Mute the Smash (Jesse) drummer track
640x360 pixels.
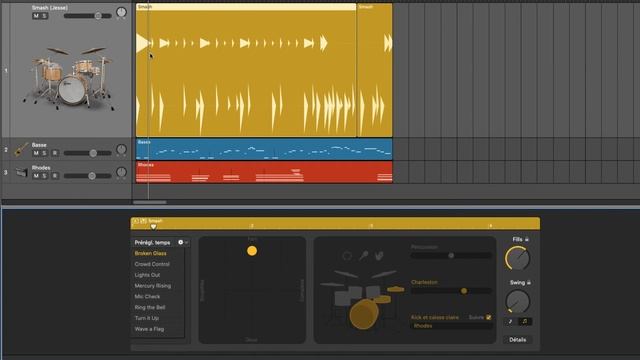(36, 16)
